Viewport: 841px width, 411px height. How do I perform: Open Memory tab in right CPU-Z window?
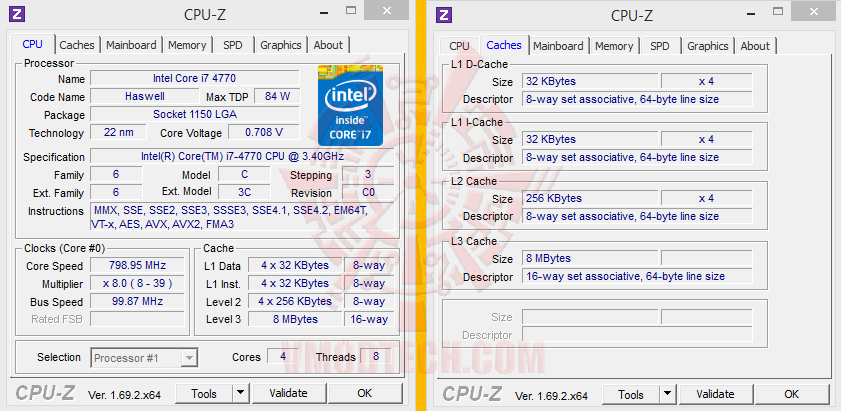point(614,46)
